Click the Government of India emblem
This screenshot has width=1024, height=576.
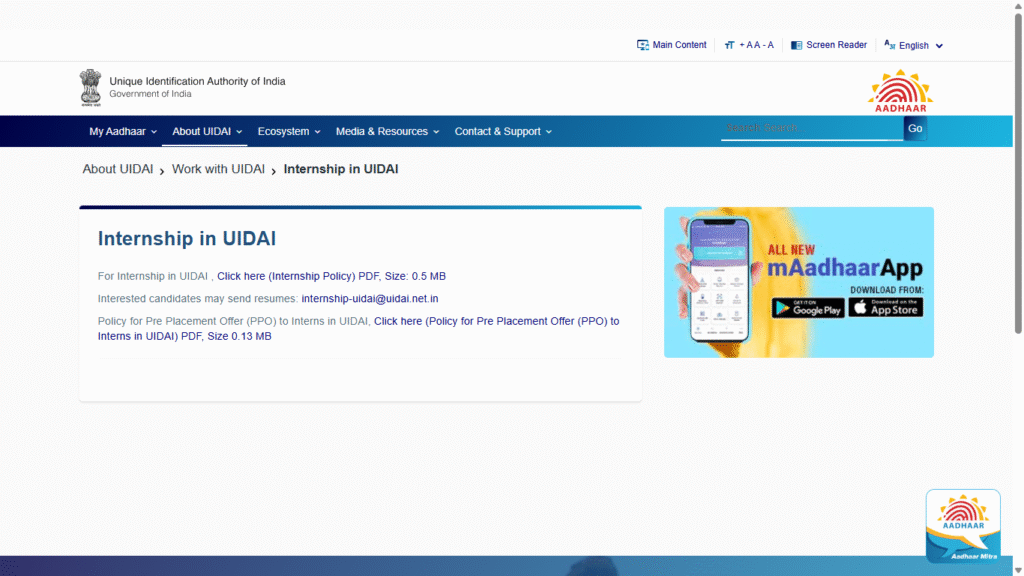(x=91, y=88)
